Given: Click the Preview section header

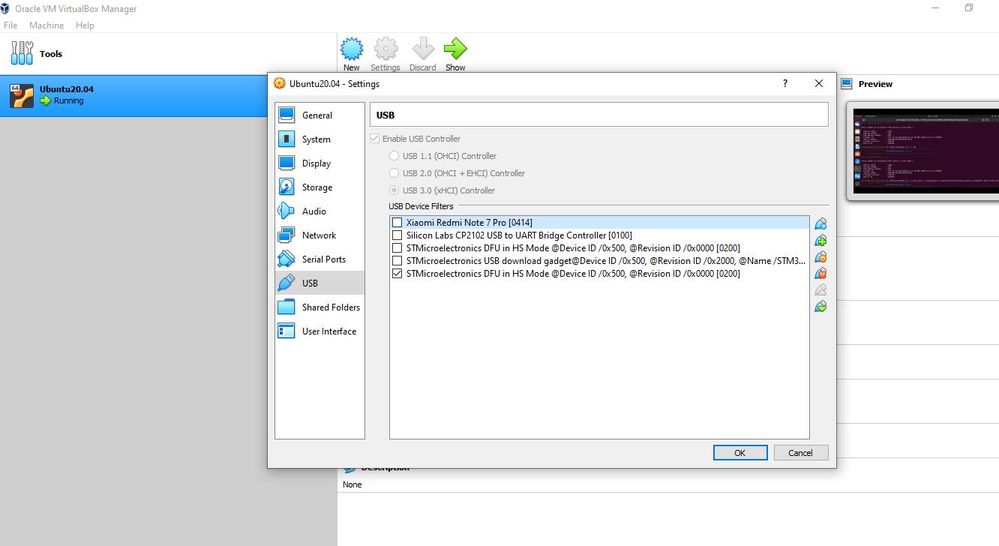Looking at the screenshot, I should [875, 83].
